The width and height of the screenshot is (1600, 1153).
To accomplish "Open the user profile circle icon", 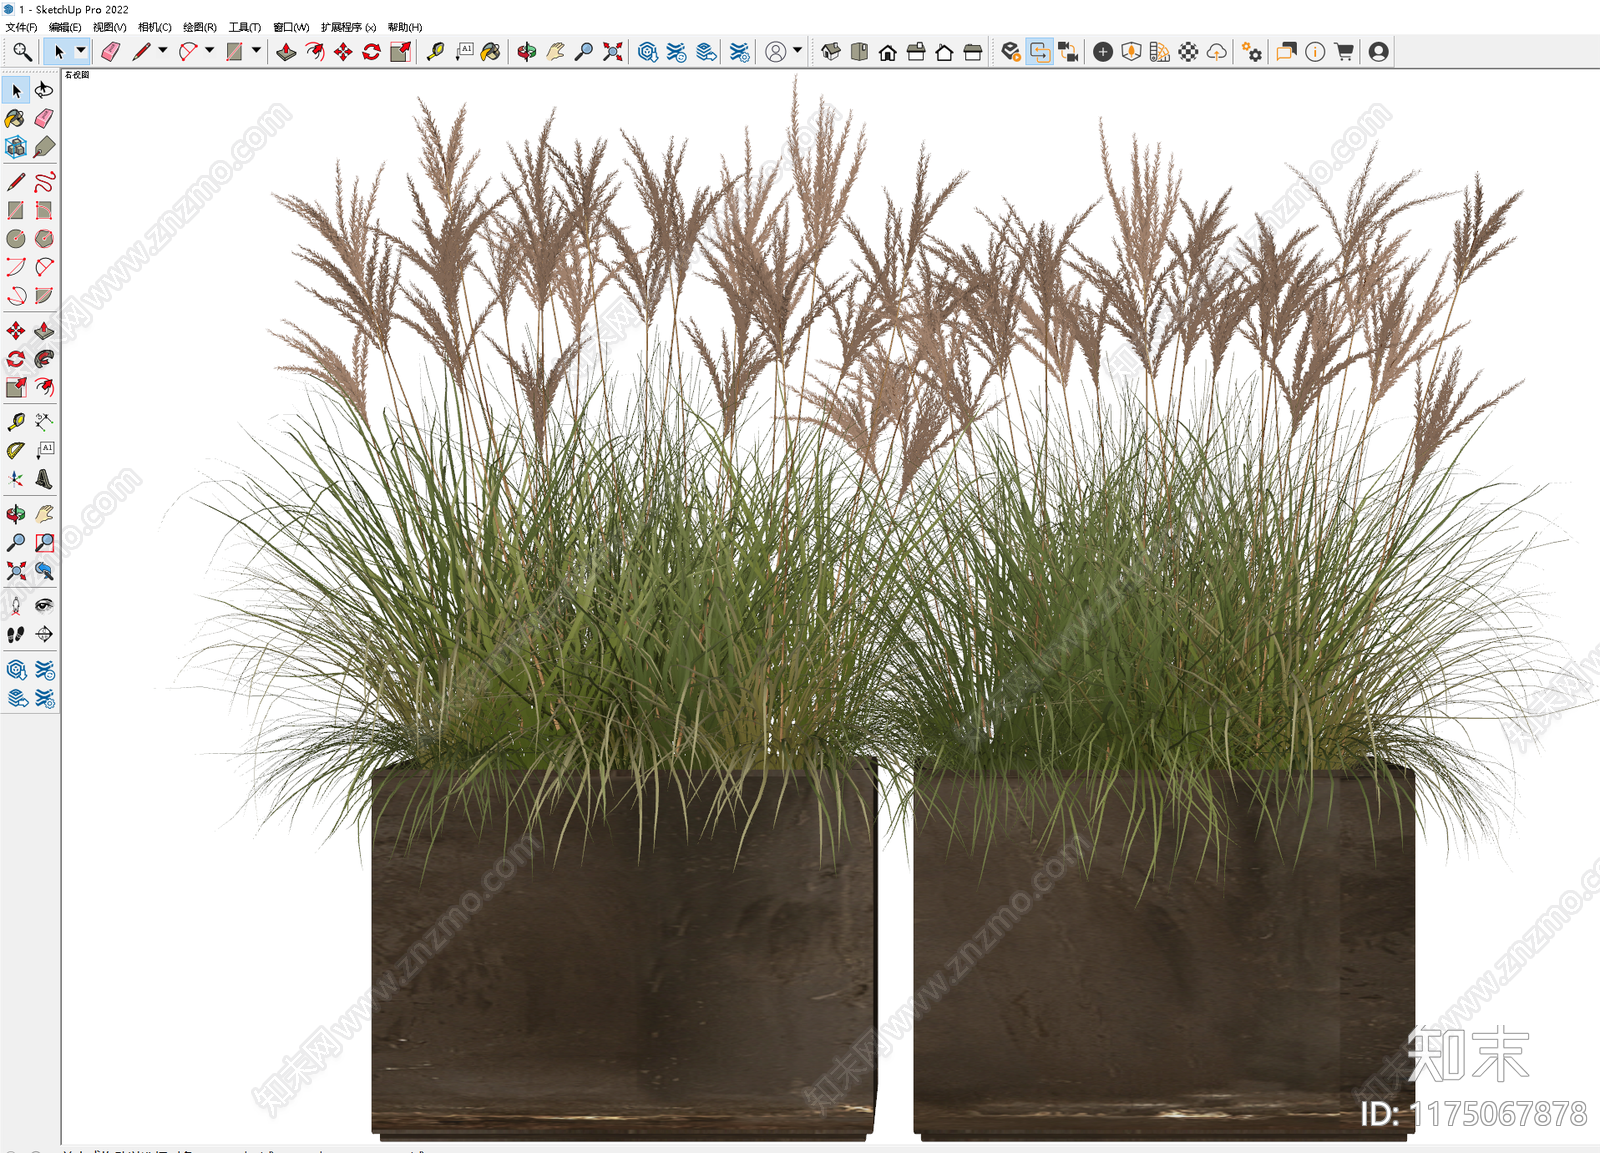I will 775,52.
